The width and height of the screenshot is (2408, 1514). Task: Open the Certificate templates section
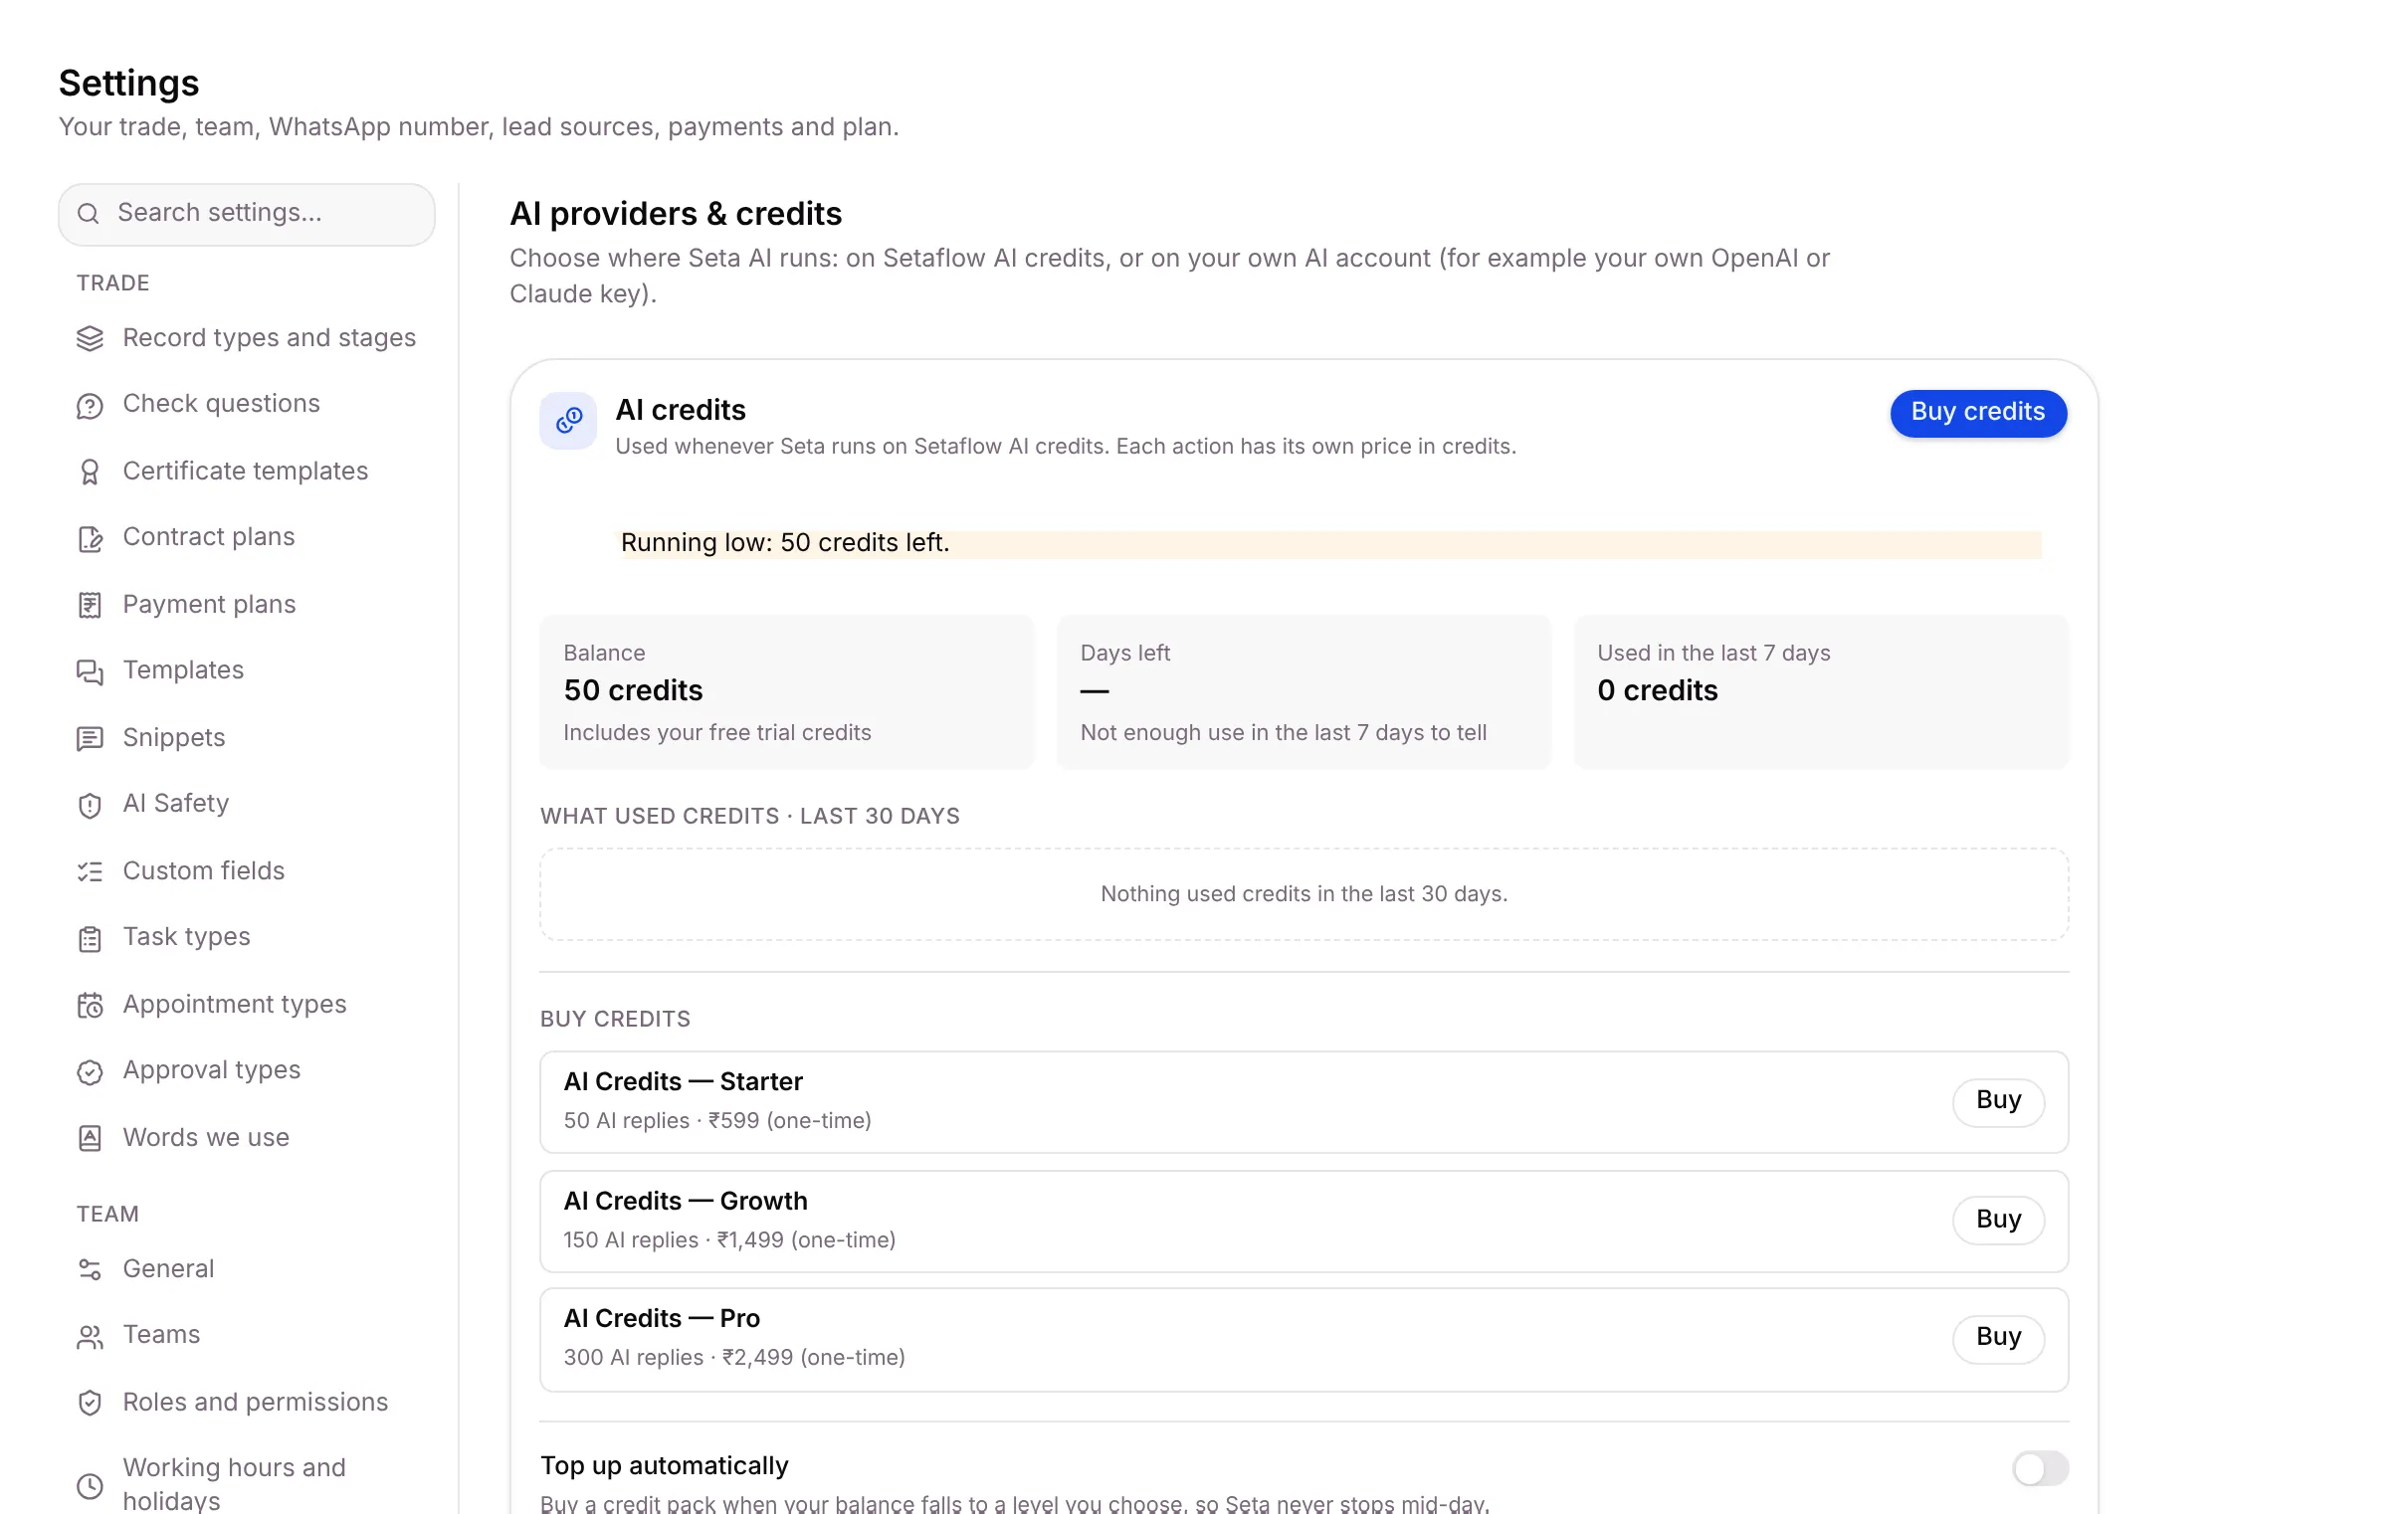click(x=247, y=471)
